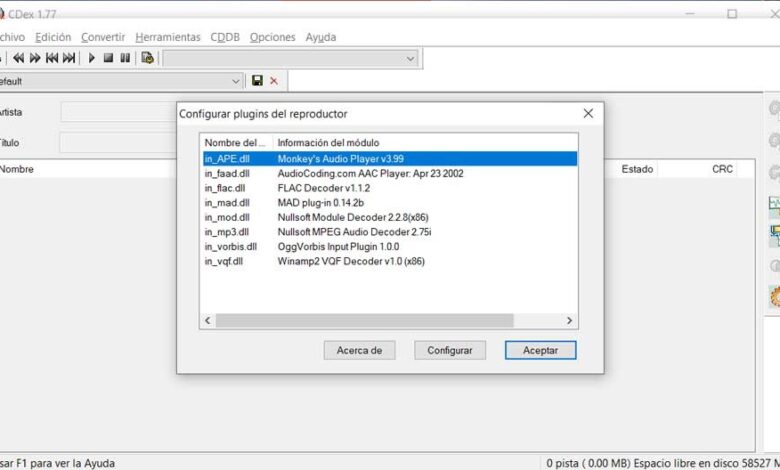This screenshot has width=780, height=470.
Task: Click the Acerca de button
Action: 359,350
